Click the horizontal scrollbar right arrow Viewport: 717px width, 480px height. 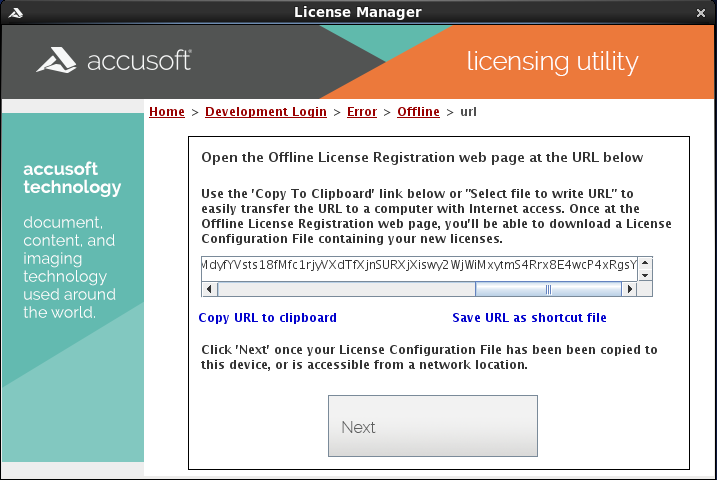pyautogui.click(x=629, y=289)
